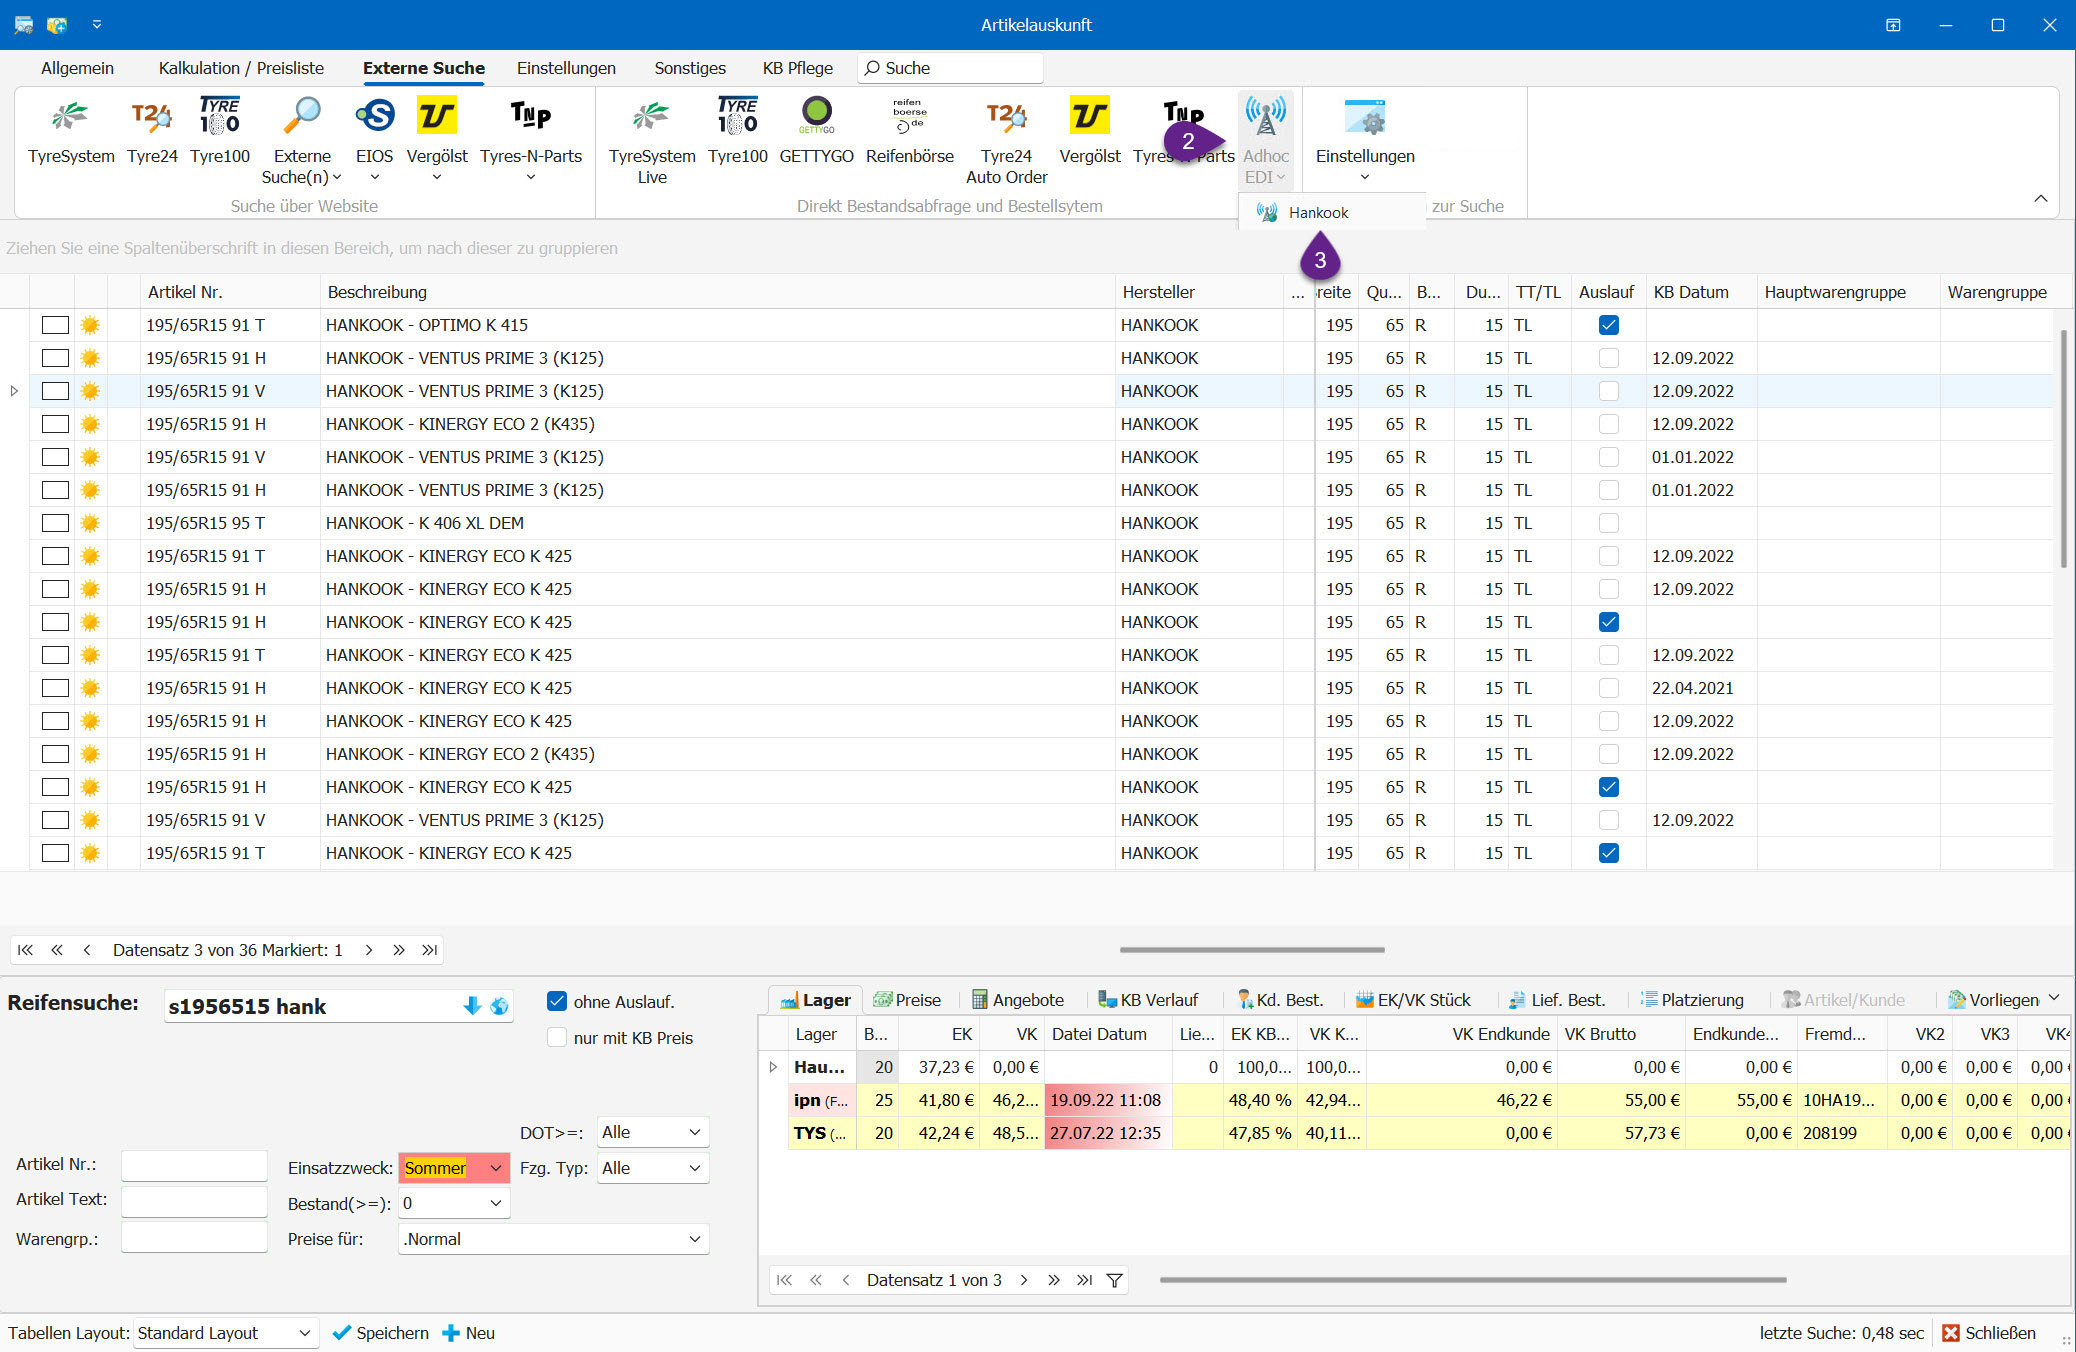Expand Vergölst website search dropdown arrow

437,178
